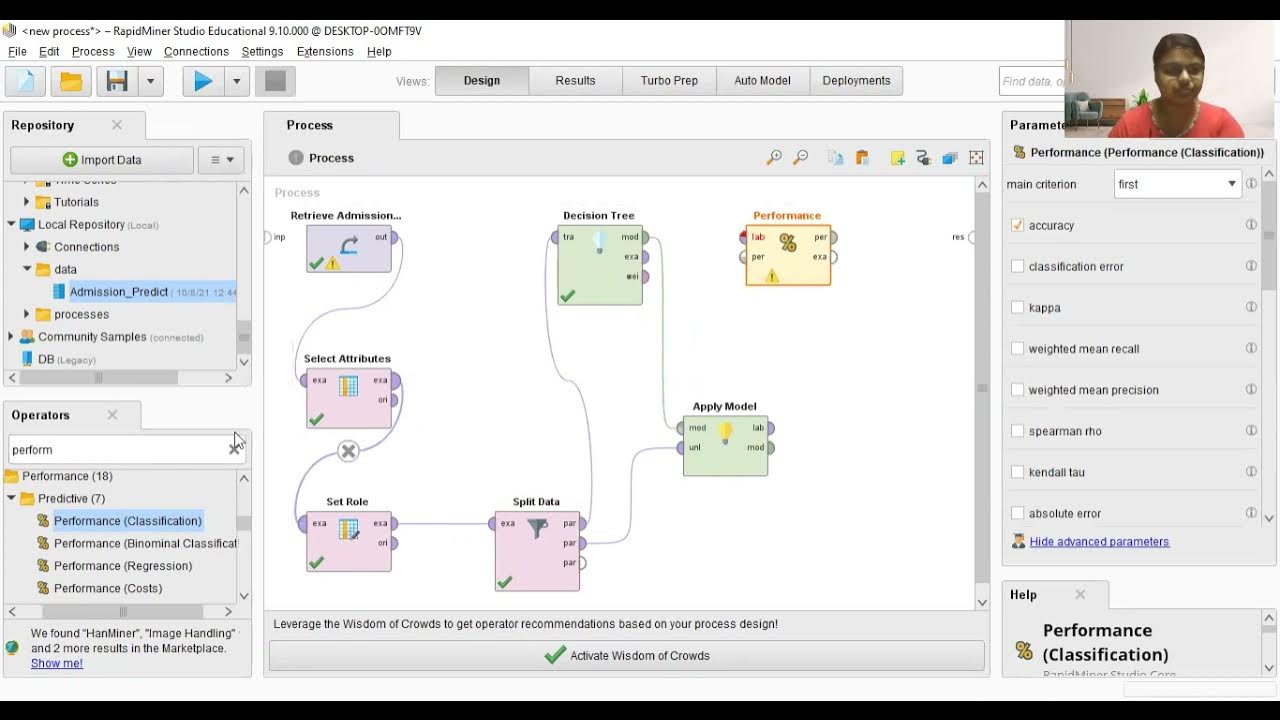This screenshot has height=720, width=1280.
Task: Expand Tutorials folder in repository
Action: (27, 202)
